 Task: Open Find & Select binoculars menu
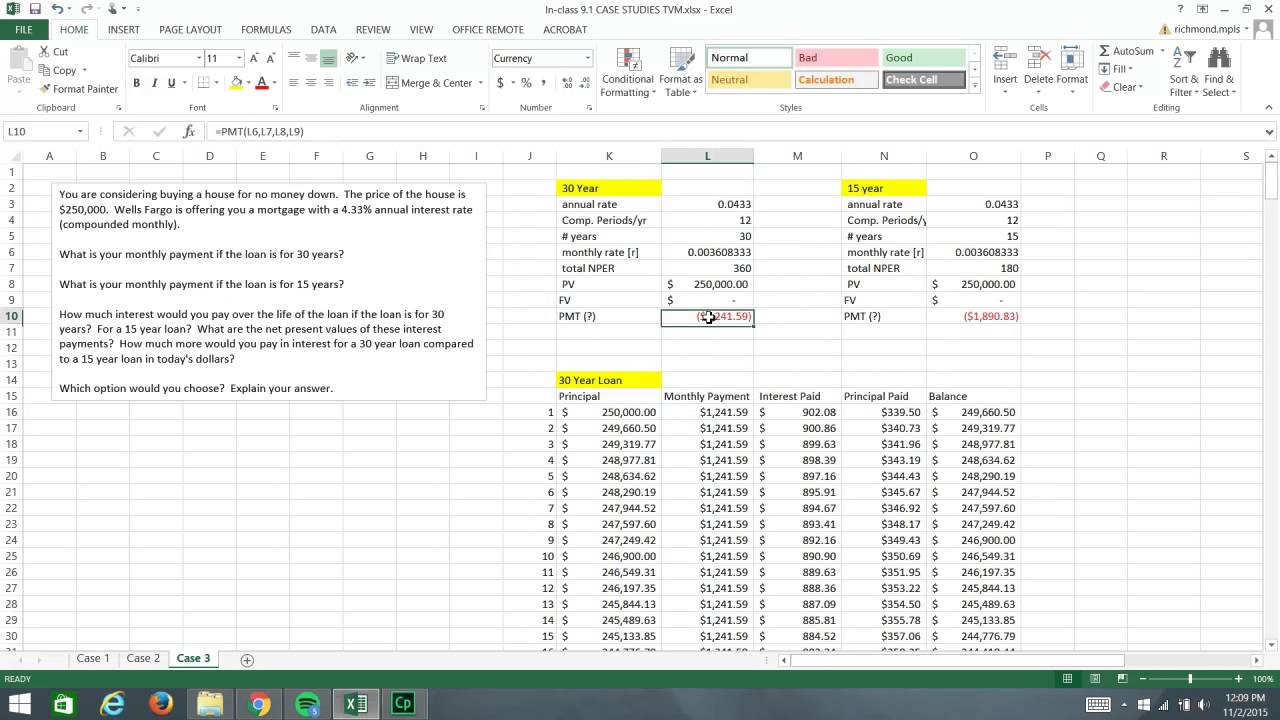1219,72
